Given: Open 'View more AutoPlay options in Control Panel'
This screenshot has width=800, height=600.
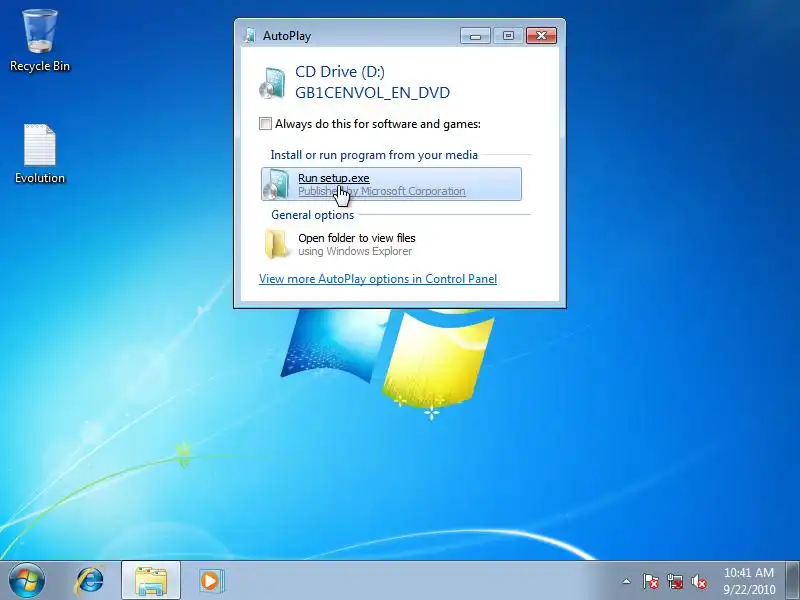Looking at the screenshot, I should 378,279.
